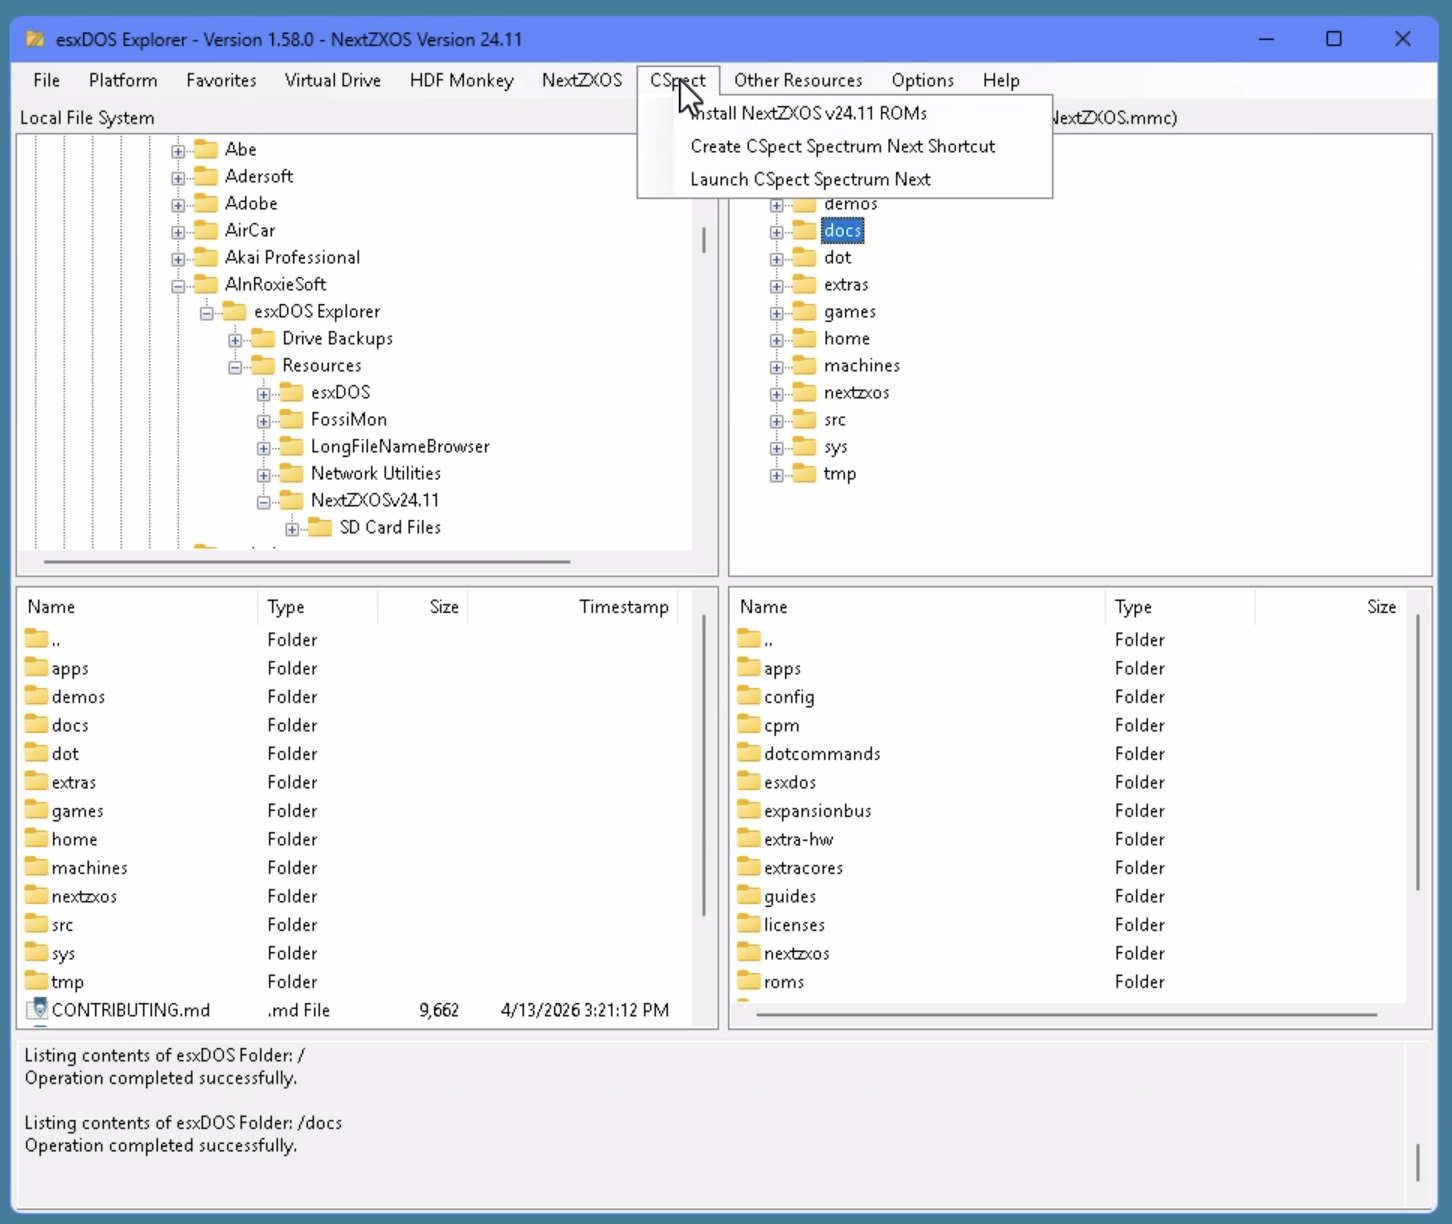The image size is (1452, 1224).
Task: Click the licenses folder icon
Action: pyautogui.click(x=749, y=924)
